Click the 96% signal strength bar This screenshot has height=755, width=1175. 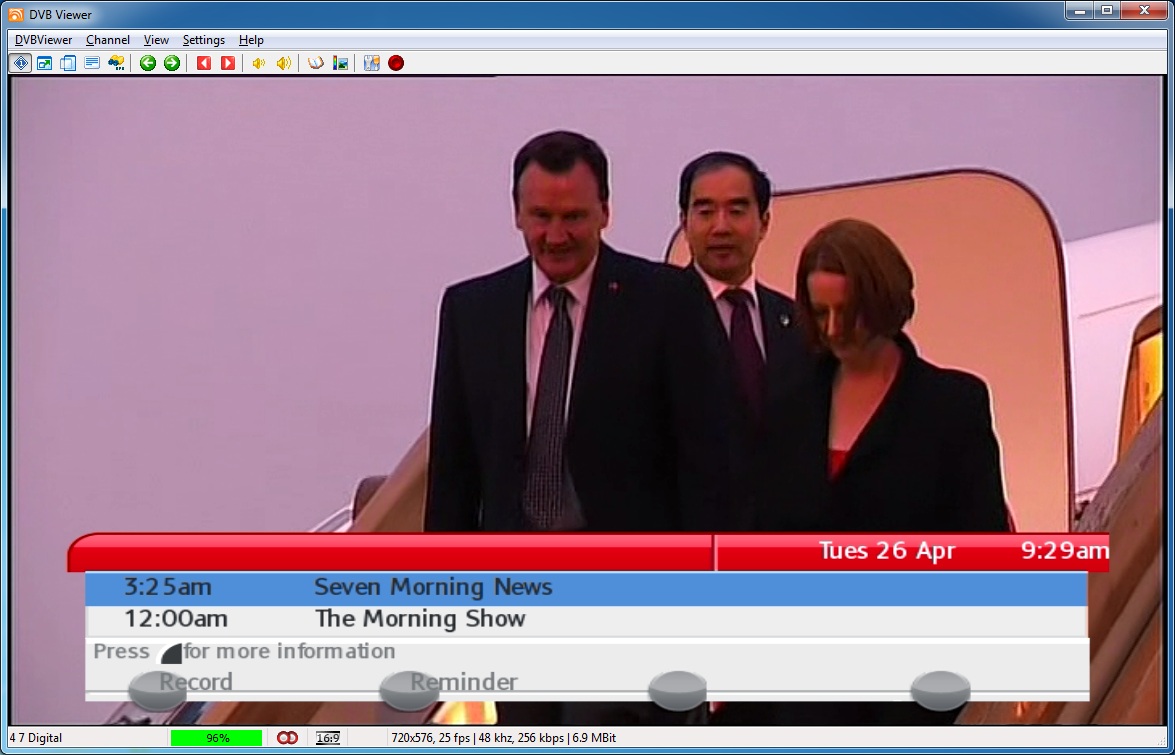click(x=217, y=738)
